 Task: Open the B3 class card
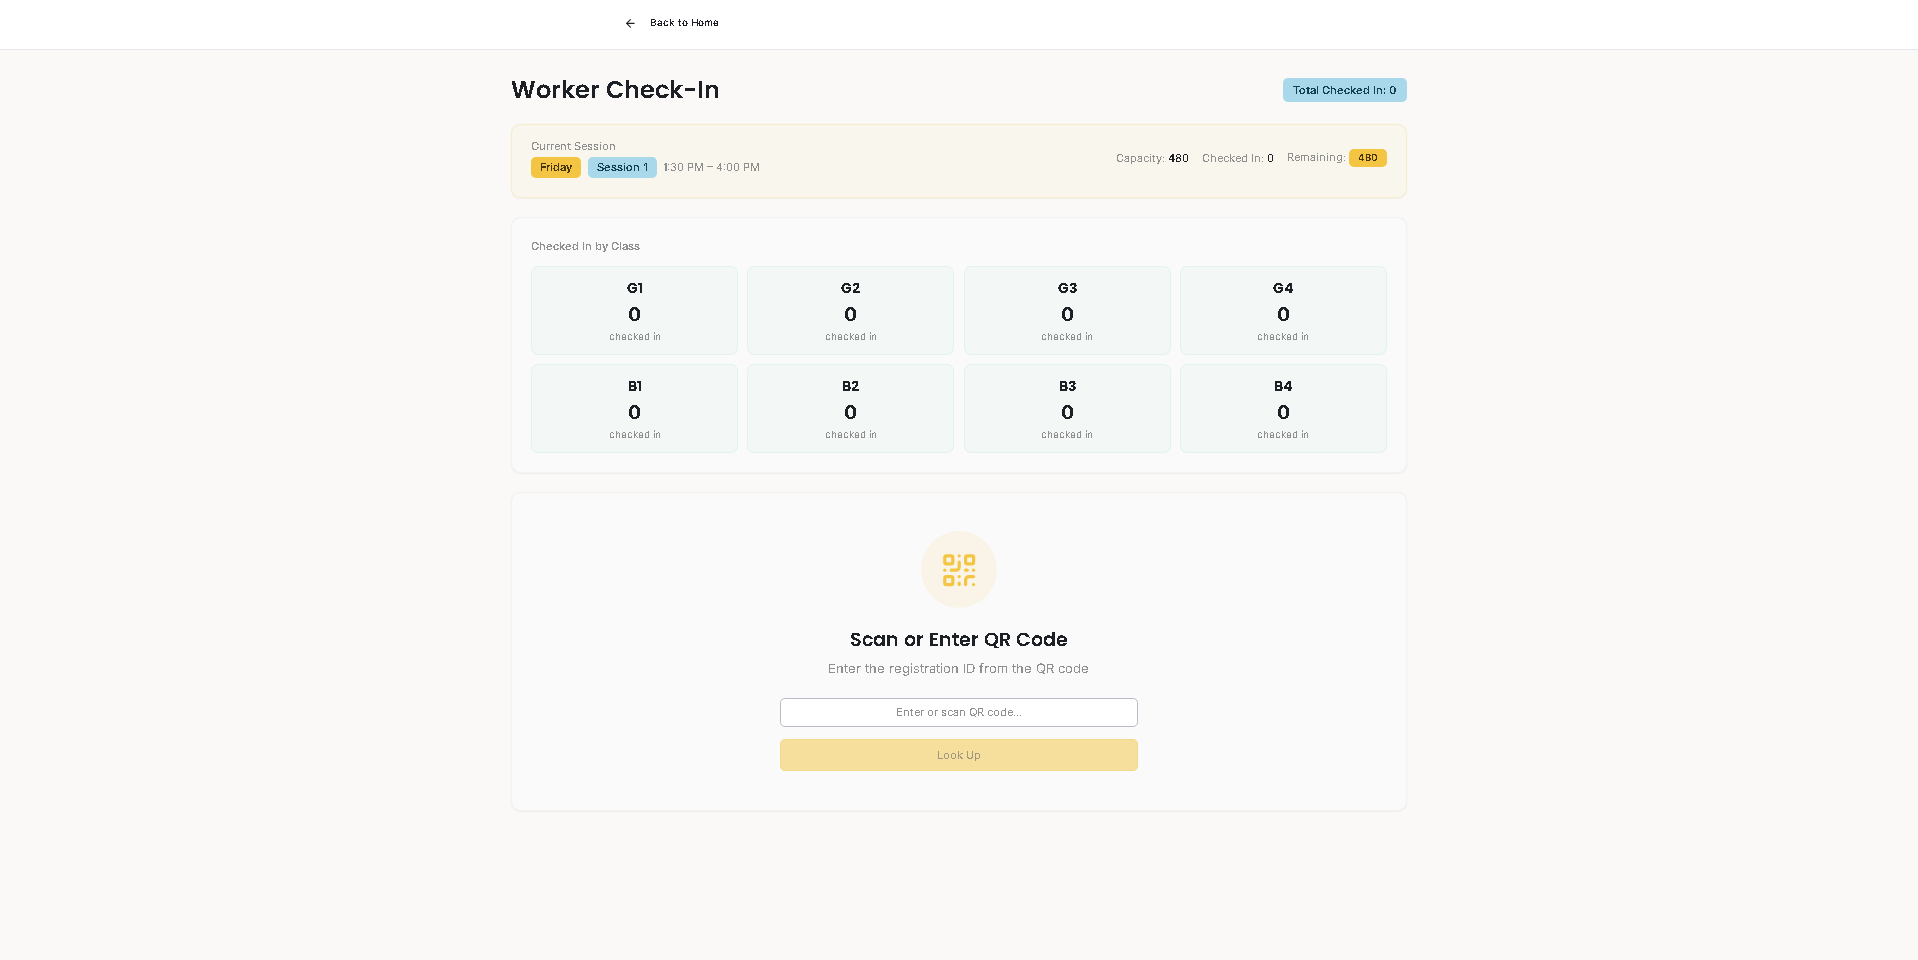click(1067, 409)
